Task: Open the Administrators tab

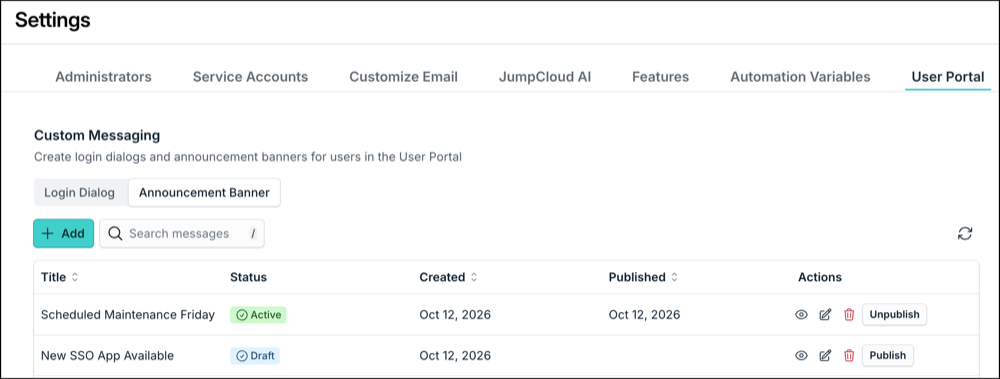Action: pyautogui.click(x=103, y=77)
